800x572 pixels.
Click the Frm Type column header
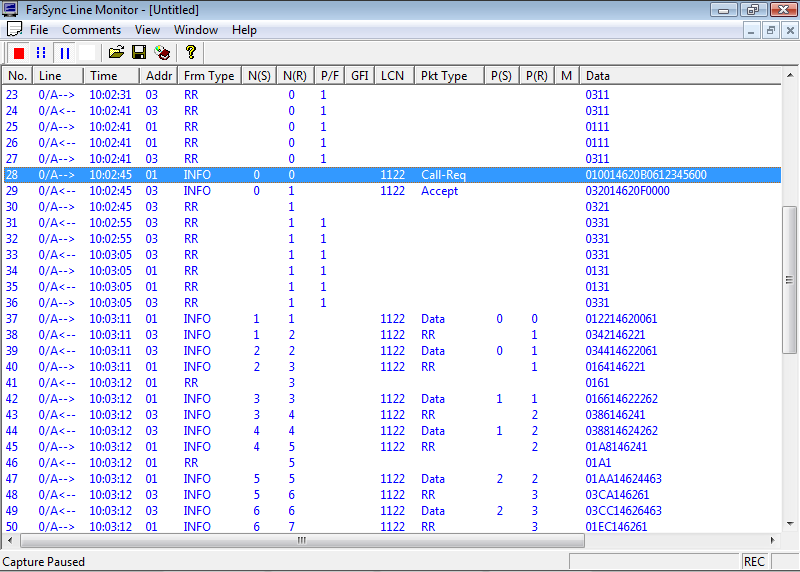(x=209, y=76)
